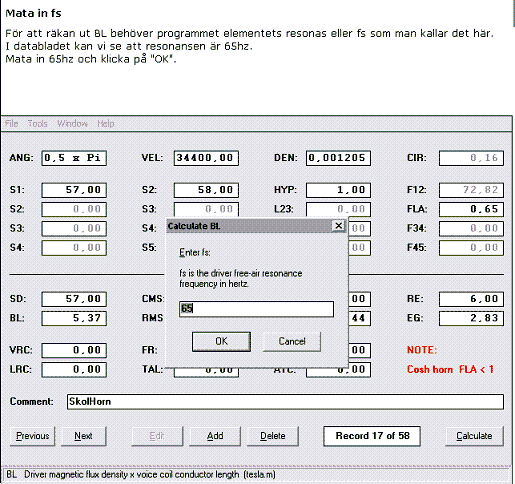This screenshot has height=484, width=515.
Task: Open the File menu
Action: (11, 124)
